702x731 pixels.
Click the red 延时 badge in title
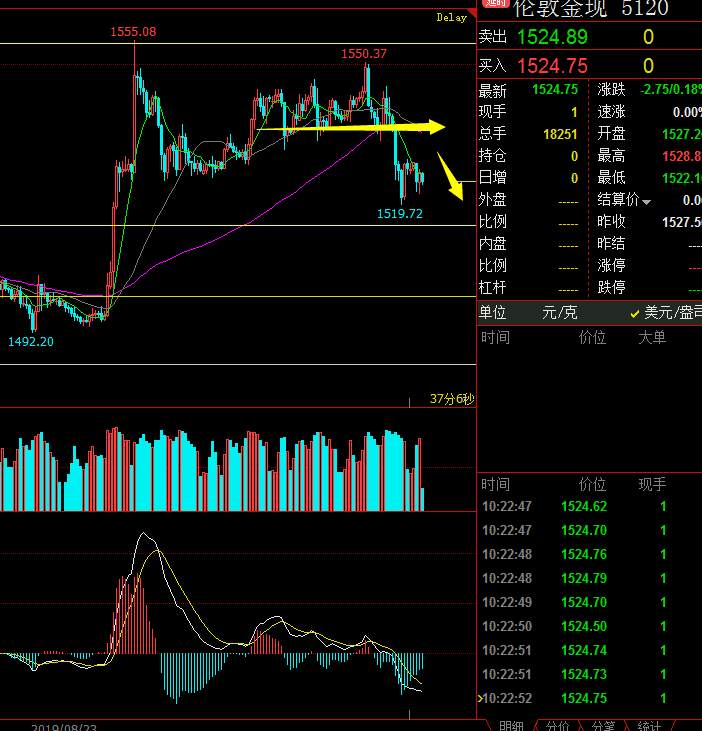(496, 3)
